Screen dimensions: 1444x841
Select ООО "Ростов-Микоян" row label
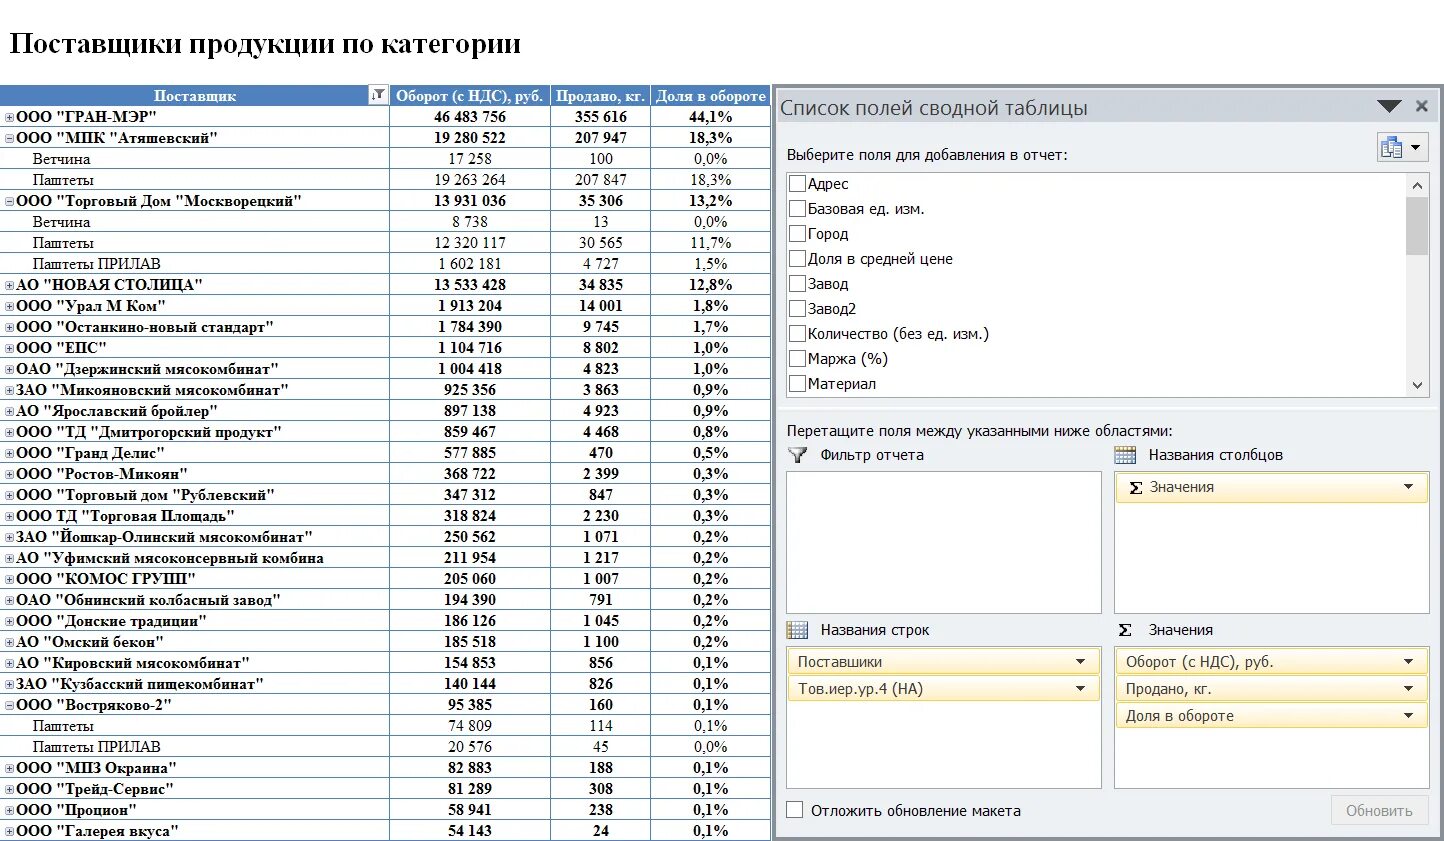tap(102, 474)
